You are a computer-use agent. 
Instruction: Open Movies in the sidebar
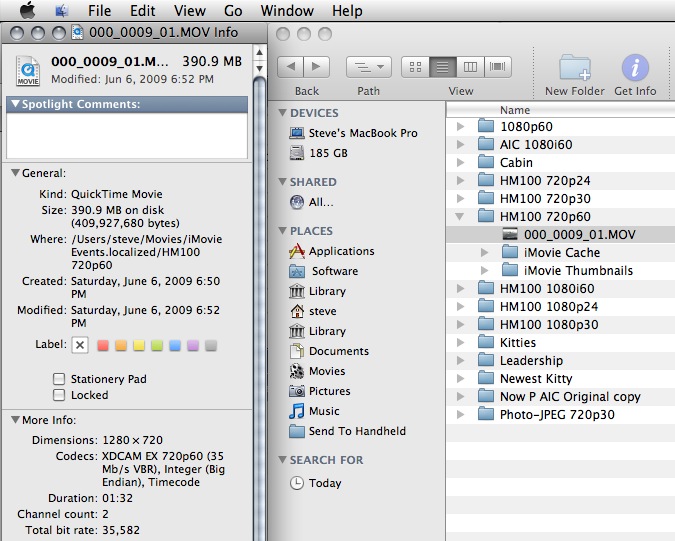click(x=317, y=371)
